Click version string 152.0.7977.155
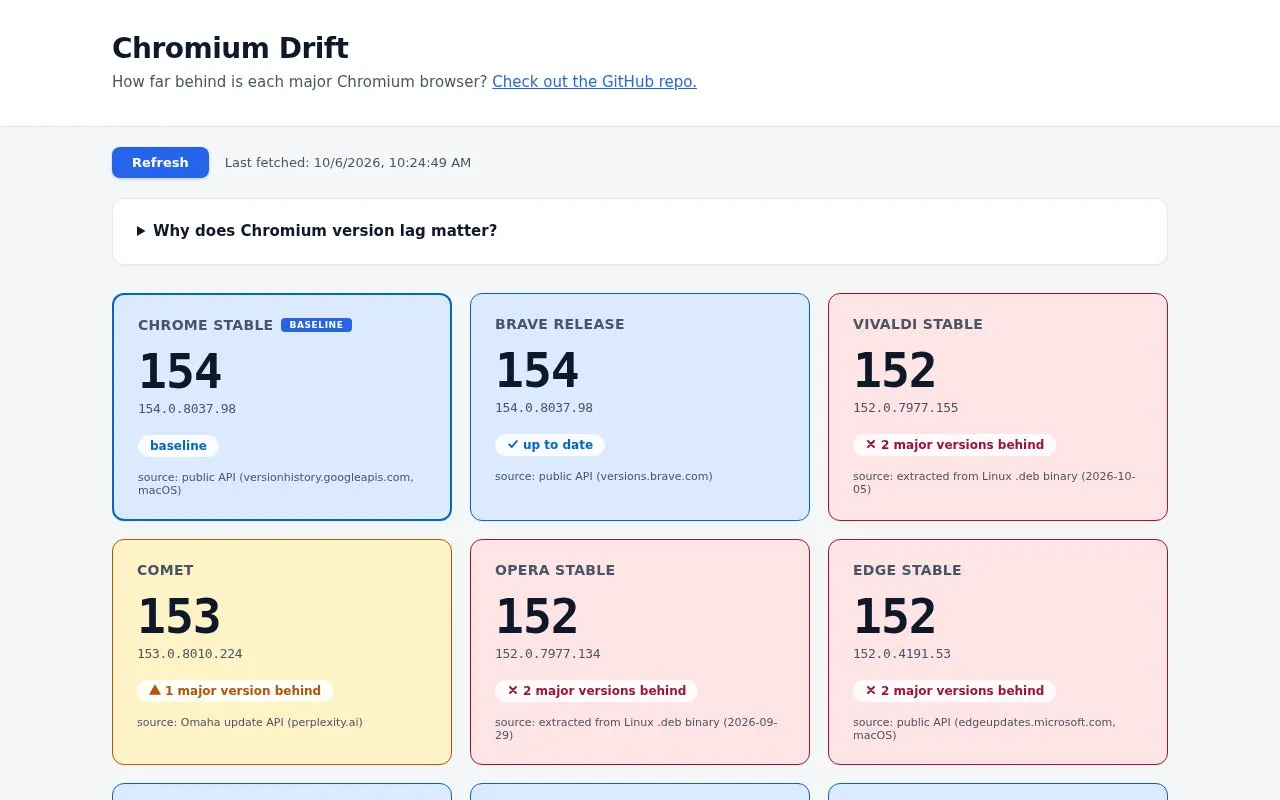The image size is (1280, 800). (906, 408)
